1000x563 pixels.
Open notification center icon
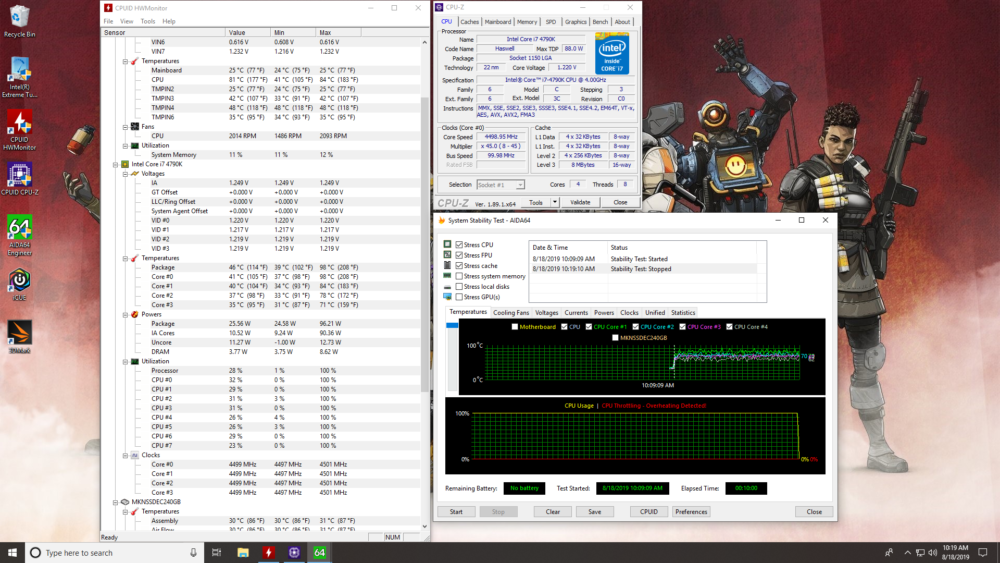pos(983,552)
